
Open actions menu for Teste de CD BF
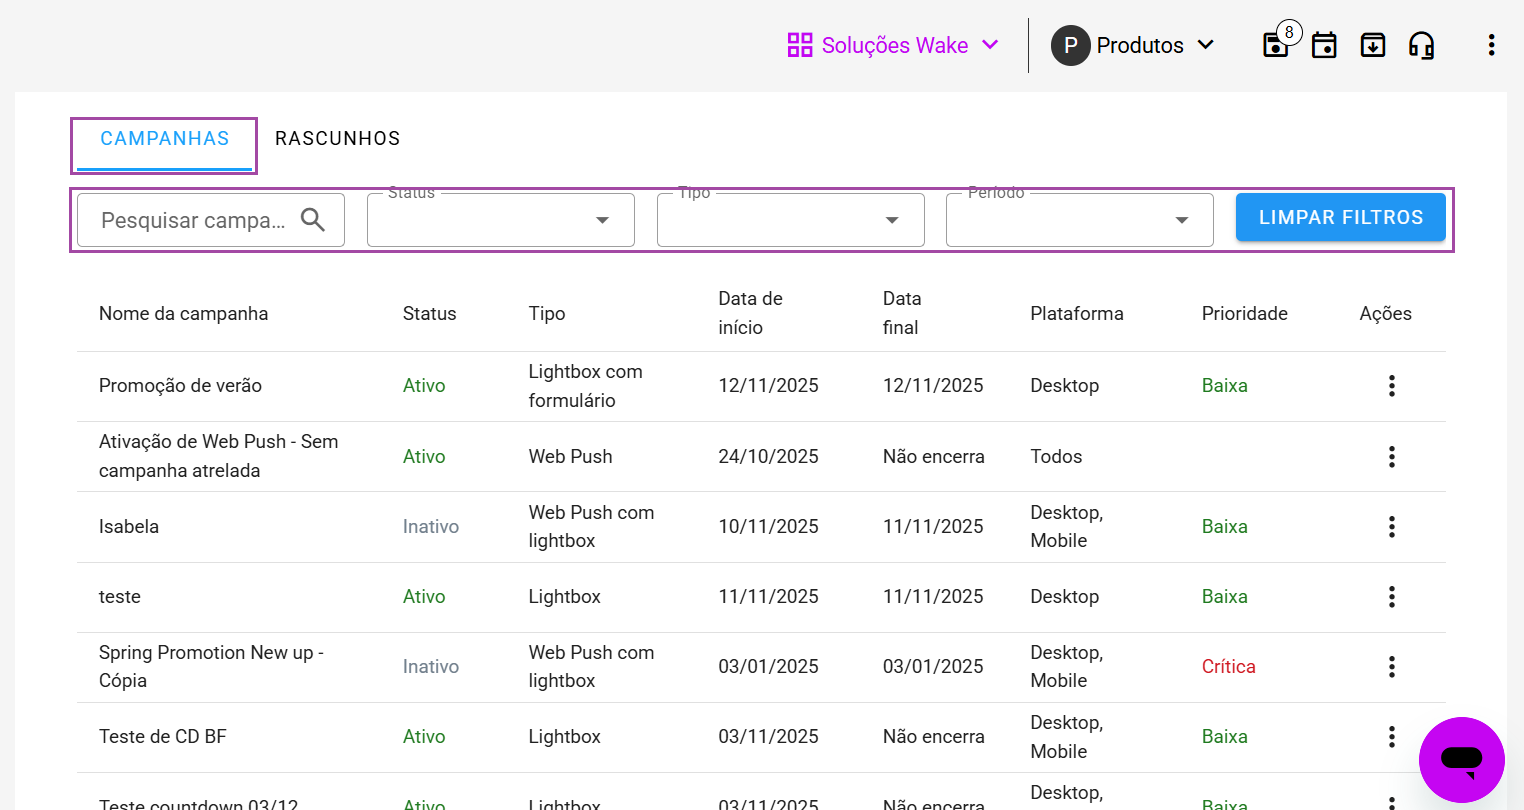click(1391, 737)
